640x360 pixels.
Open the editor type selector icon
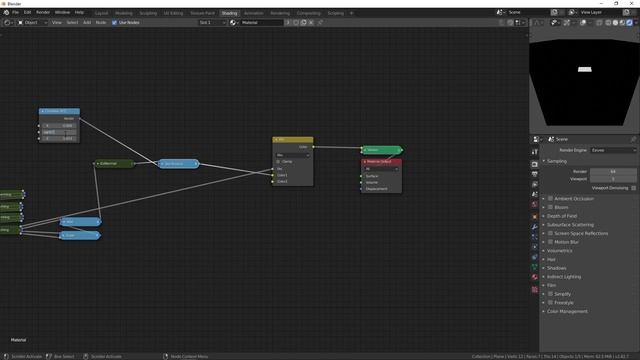8,22
